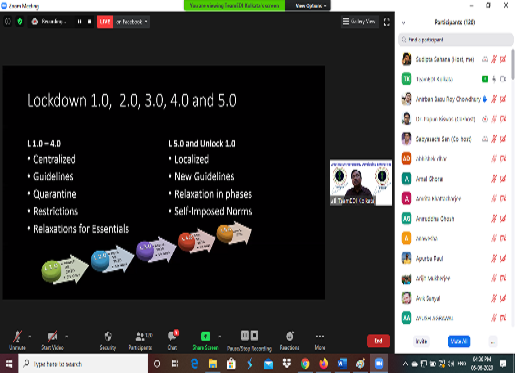Open the Reactions emoji icon
The image size is (515, 373).
(290, 336)
